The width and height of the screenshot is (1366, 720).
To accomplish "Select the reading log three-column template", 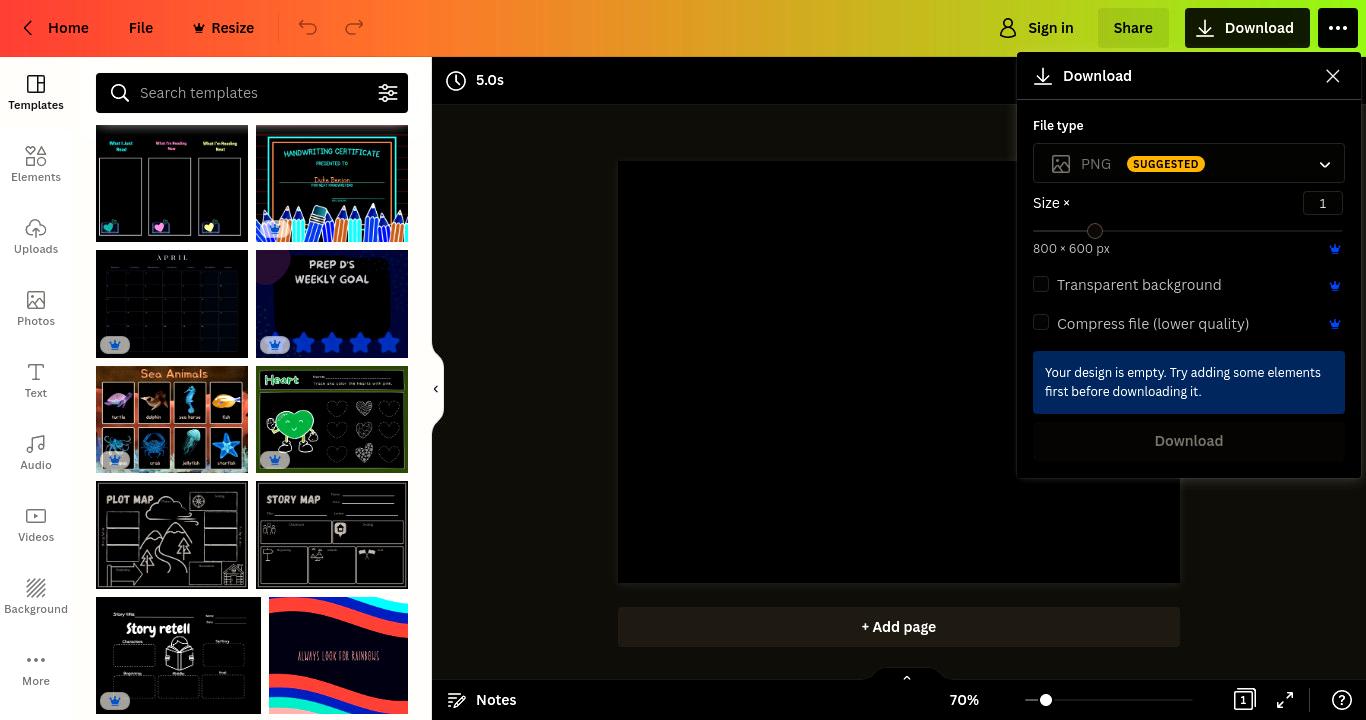I will [x=172, y=183].
